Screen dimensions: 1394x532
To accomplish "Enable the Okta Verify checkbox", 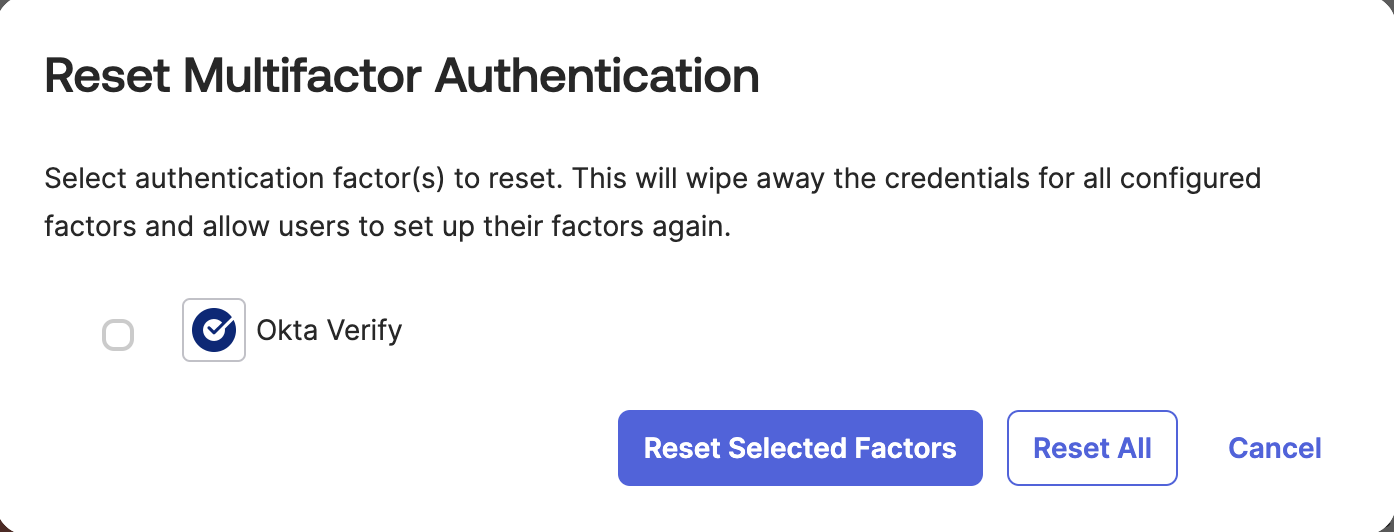I will tap(118, 335).
